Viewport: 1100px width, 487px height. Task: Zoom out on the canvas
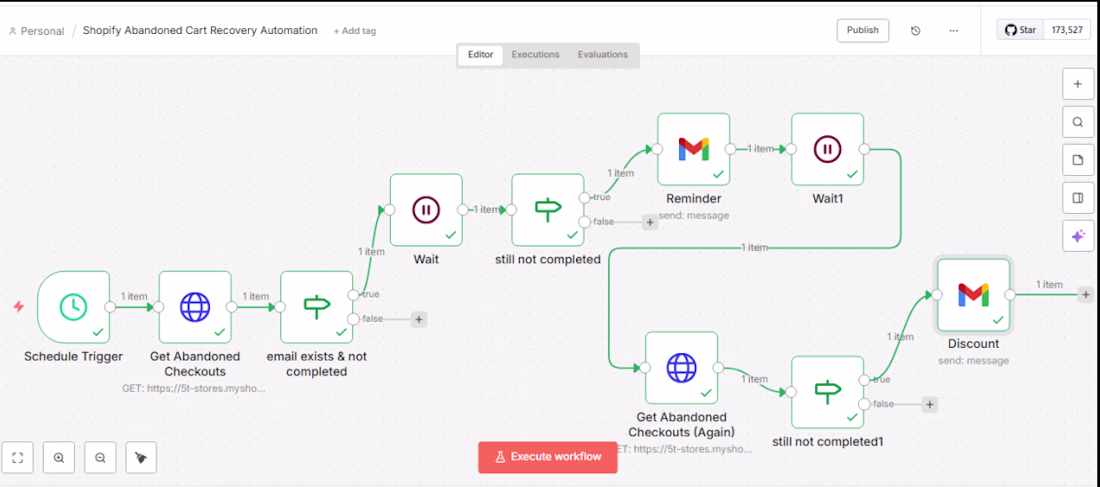point(100,458)
